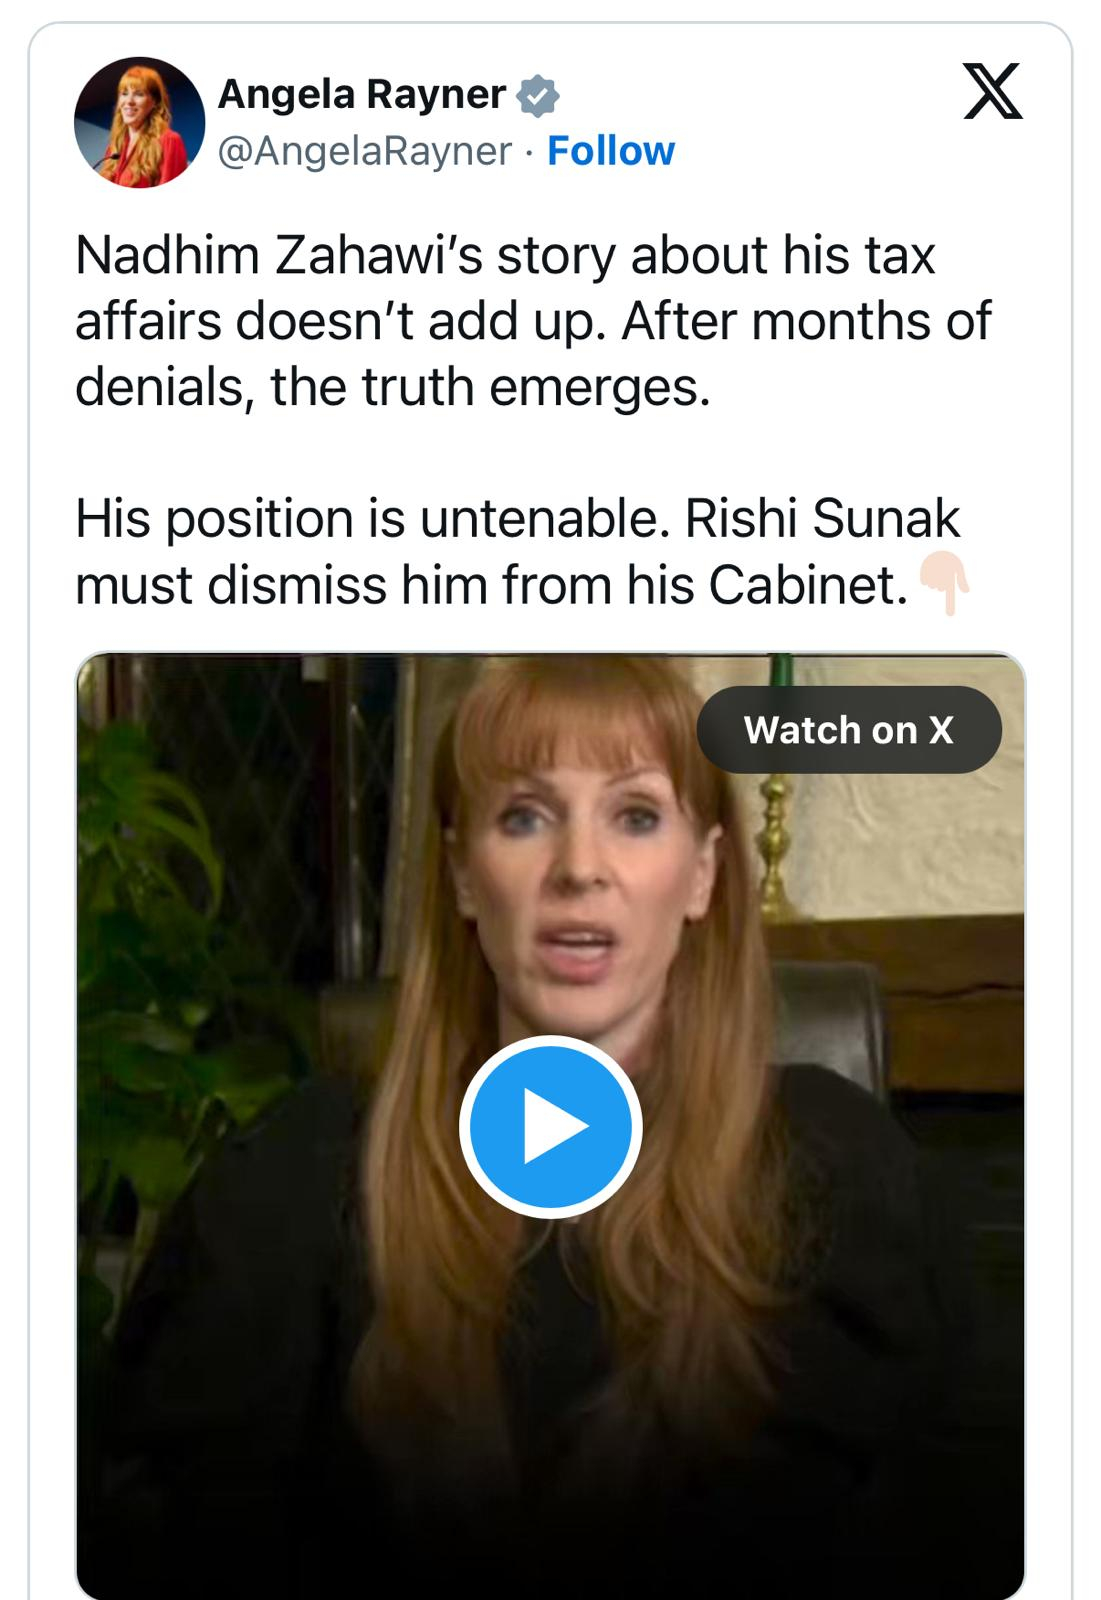Open the @AngelaRayner handle link

(365, 151)
